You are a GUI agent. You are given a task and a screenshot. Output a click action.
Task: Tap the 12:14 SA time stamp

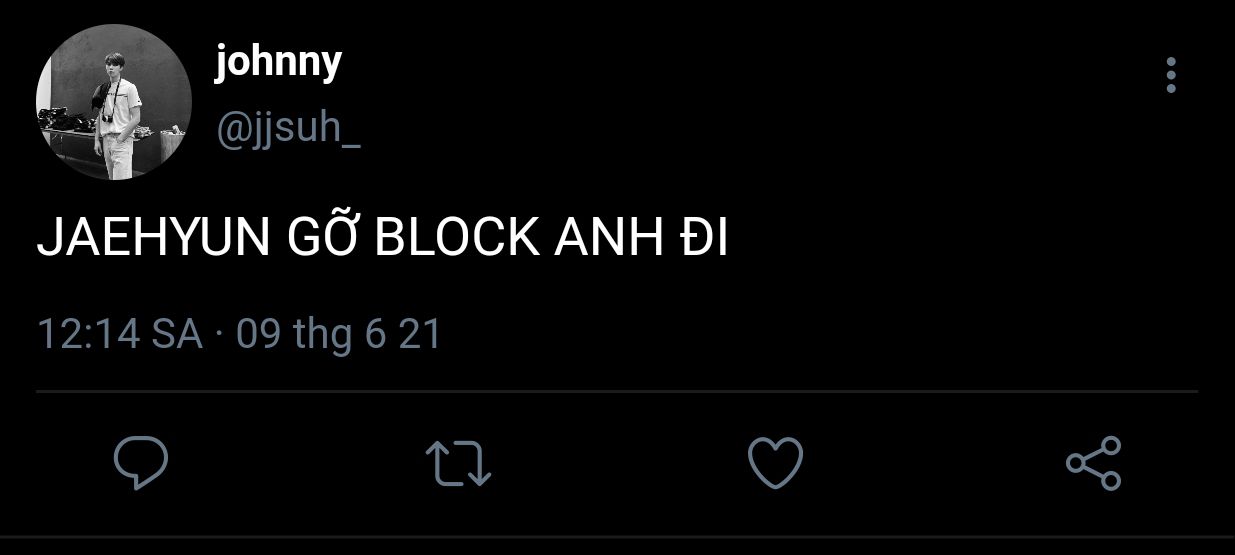pos(120,333)
